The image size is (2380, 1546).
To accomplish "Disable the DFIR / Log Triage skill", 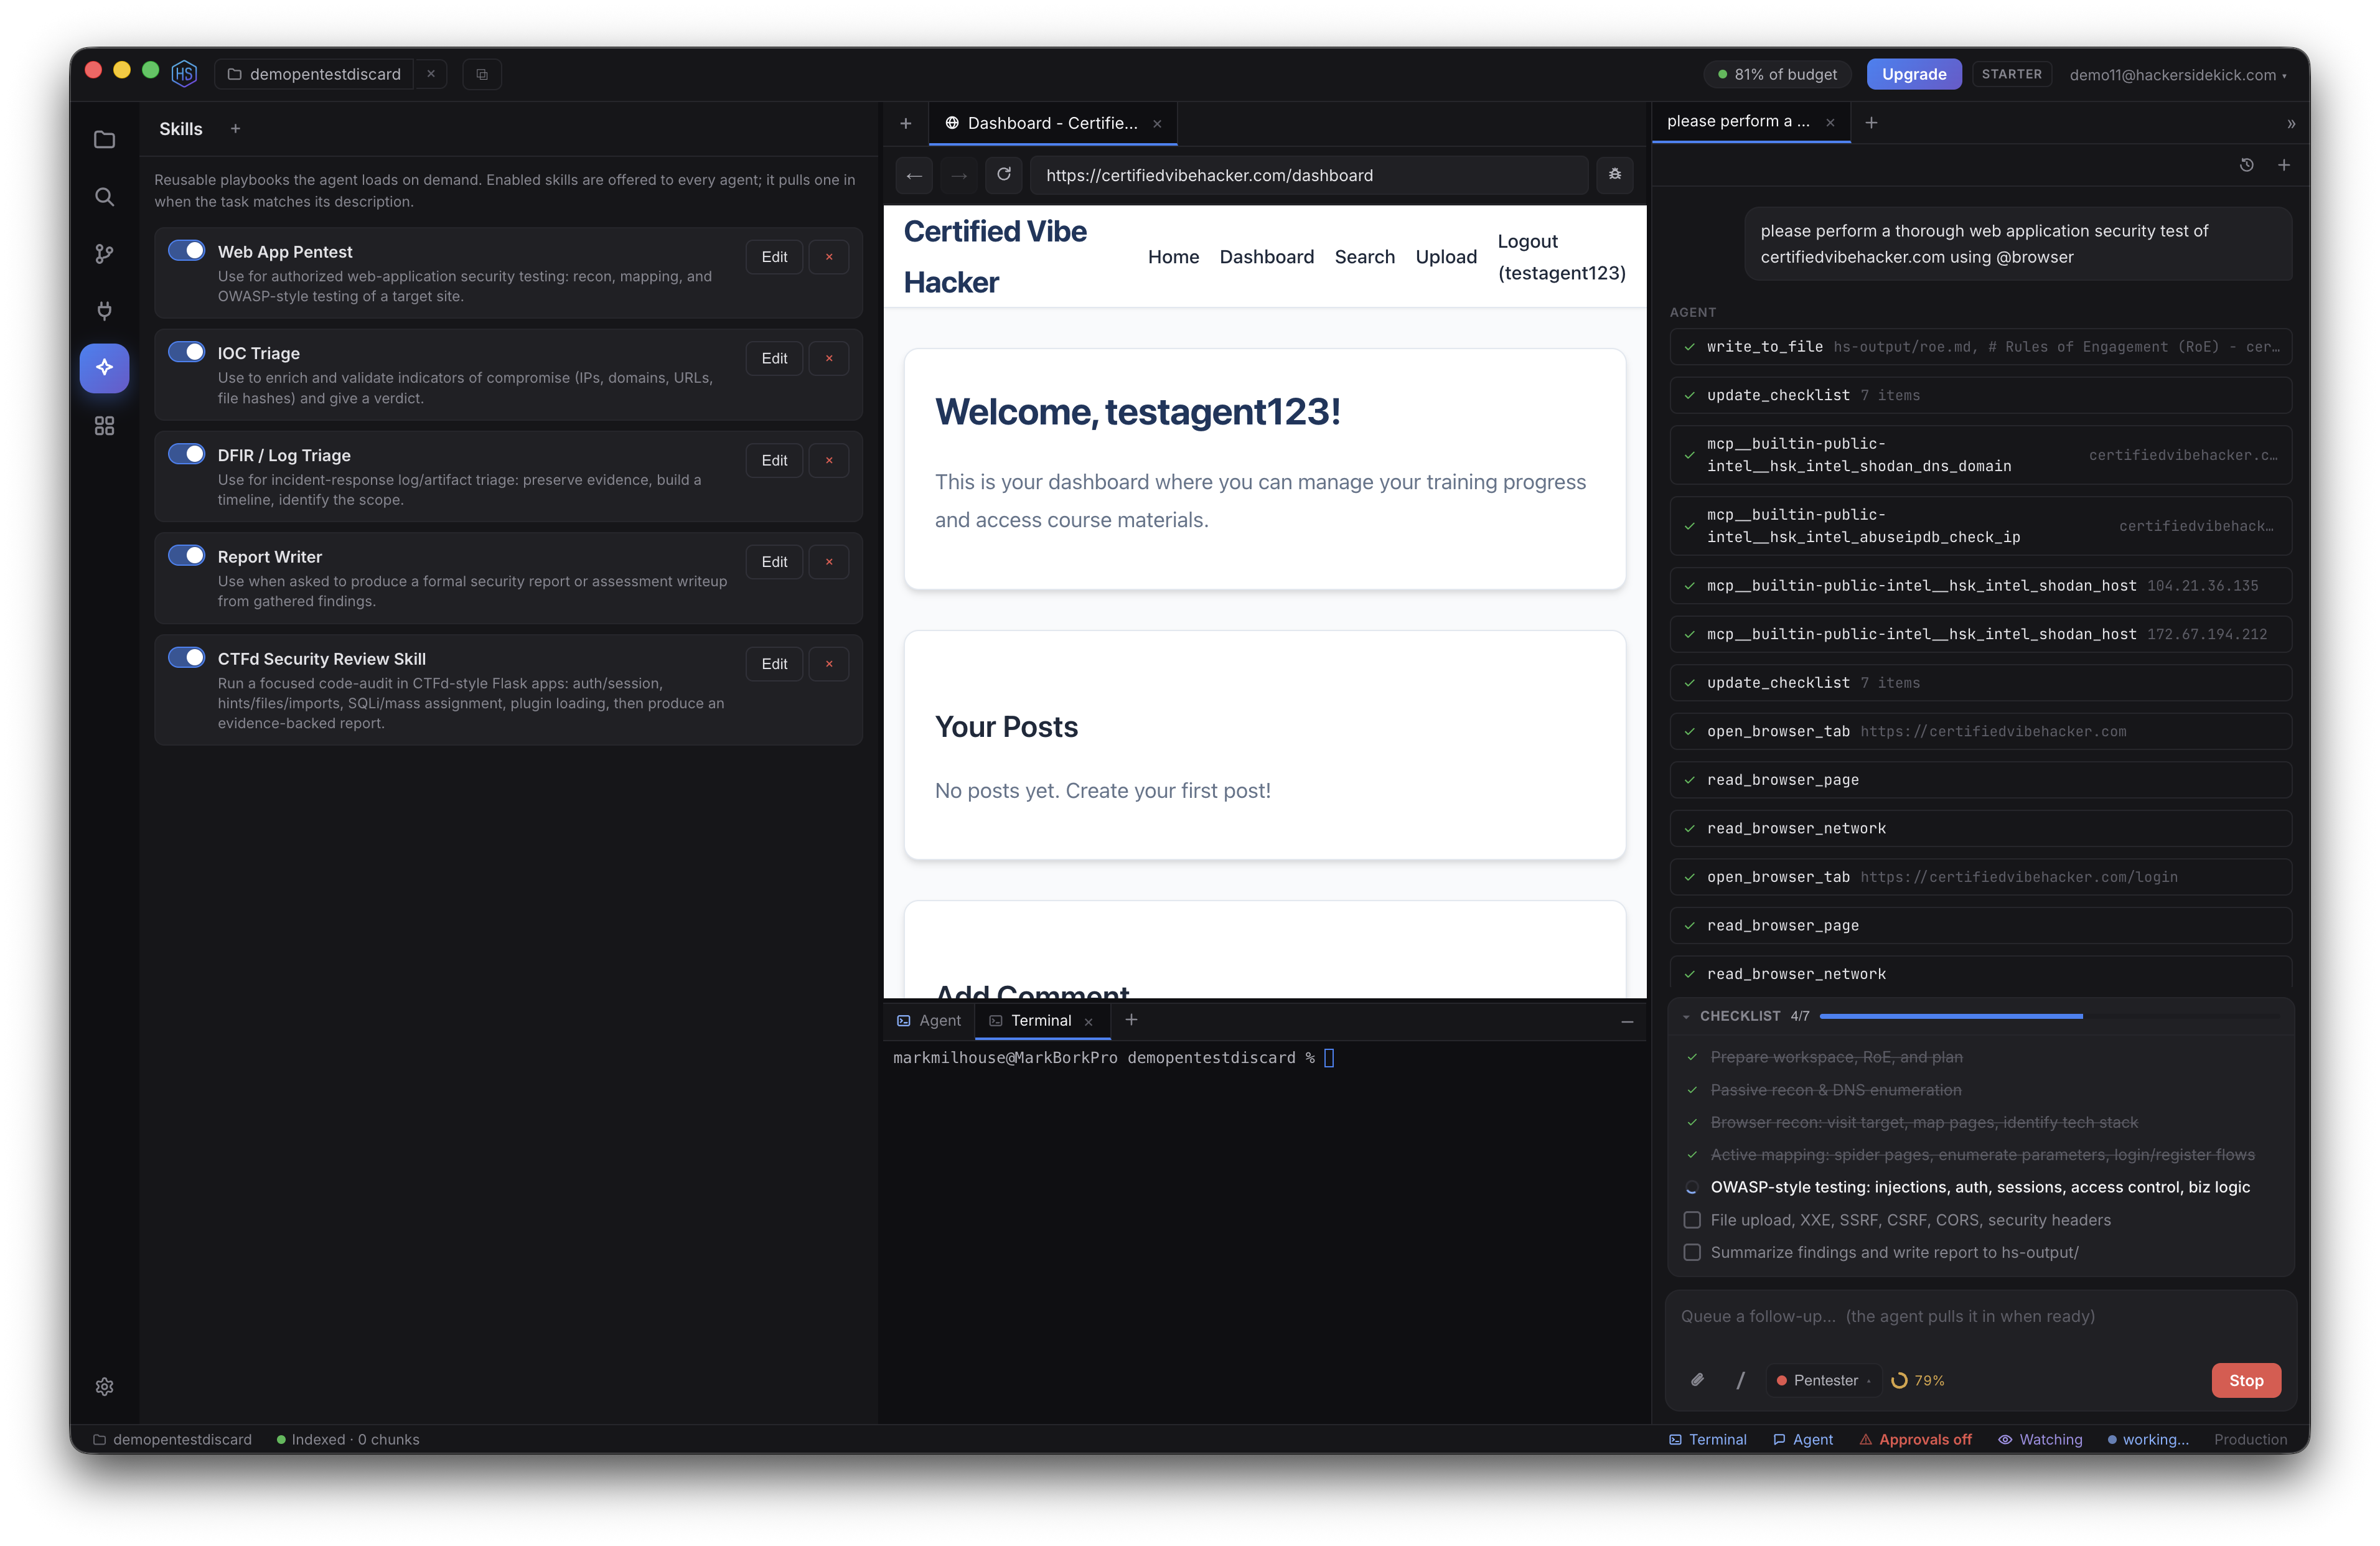I will tap(187, 453).
